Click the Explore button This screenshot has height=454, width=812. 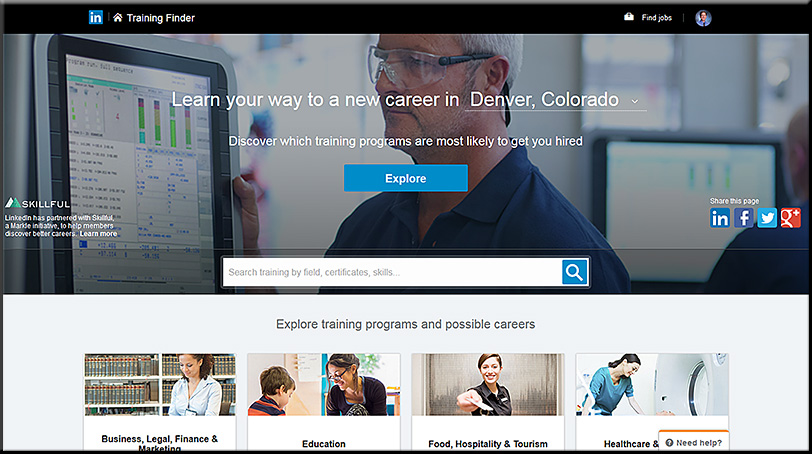[405, 178]
